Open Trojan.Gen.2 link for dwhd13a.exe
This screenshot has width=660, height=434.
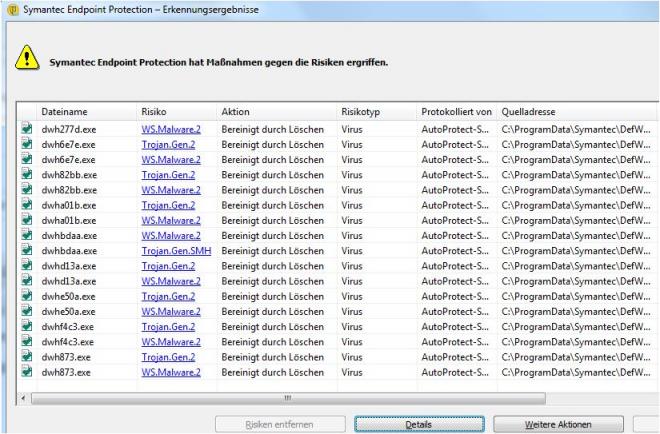[168, 266]
